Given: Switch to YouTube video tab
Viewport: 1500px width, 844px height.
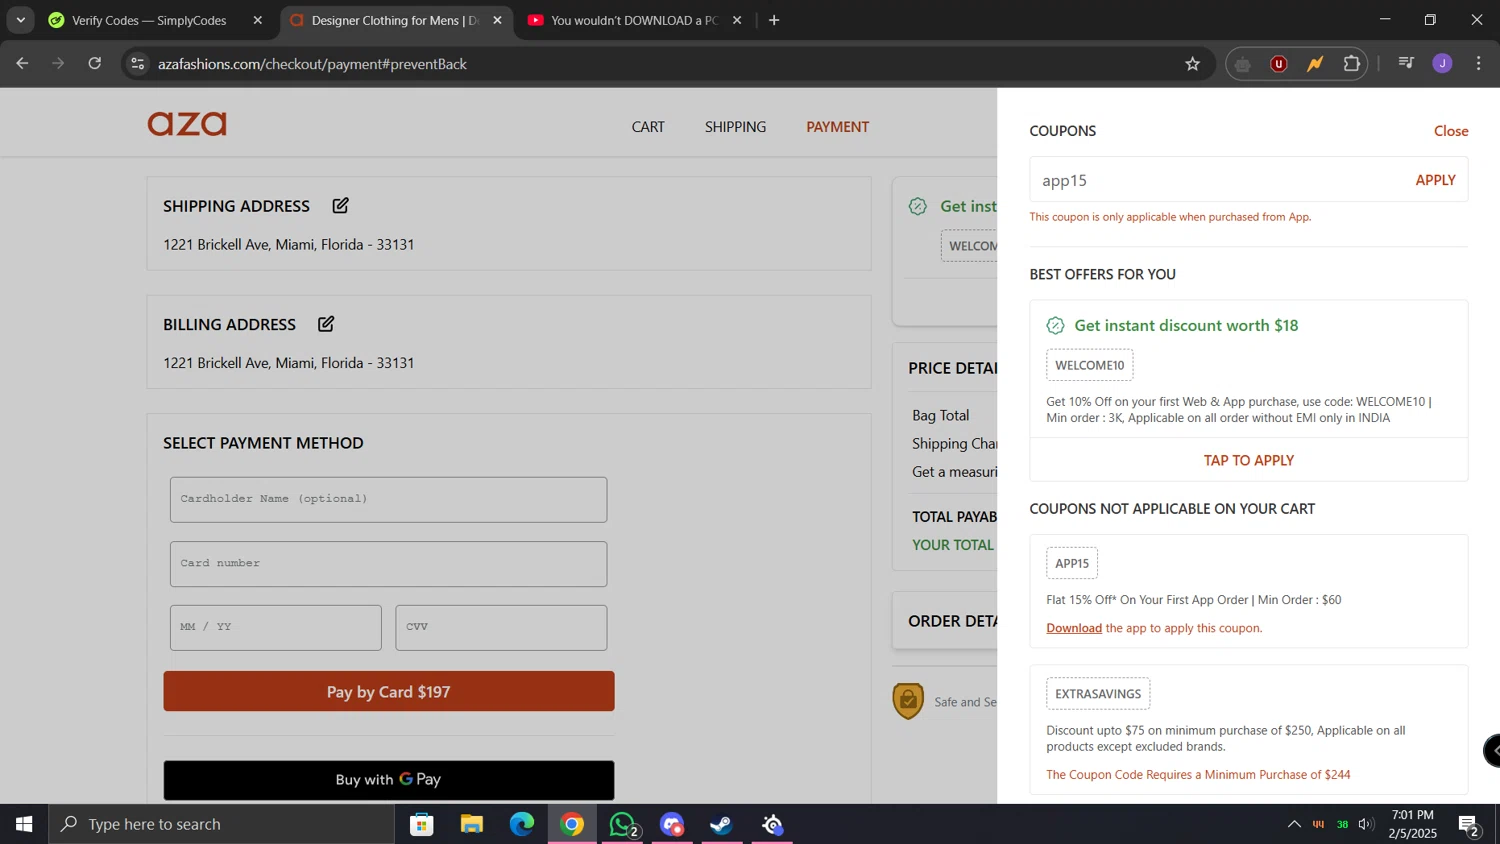Looking at the screenshot, I should coord(634,20).
